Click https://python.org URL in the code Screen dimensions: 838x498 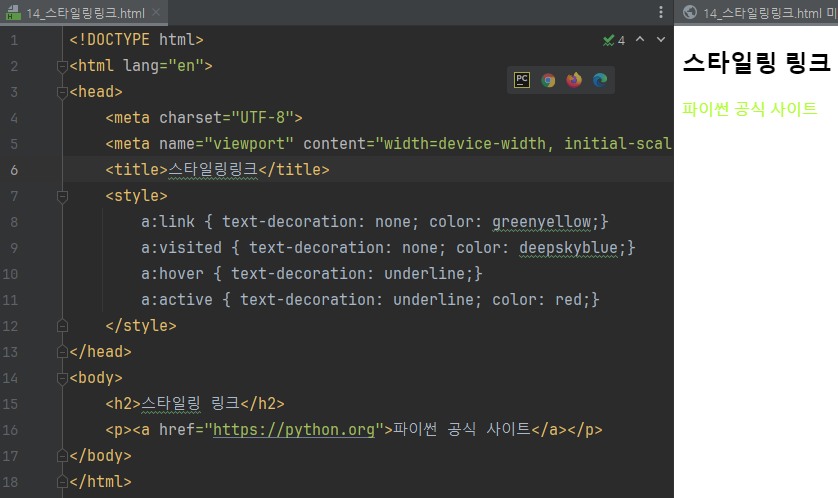point(294,430)
